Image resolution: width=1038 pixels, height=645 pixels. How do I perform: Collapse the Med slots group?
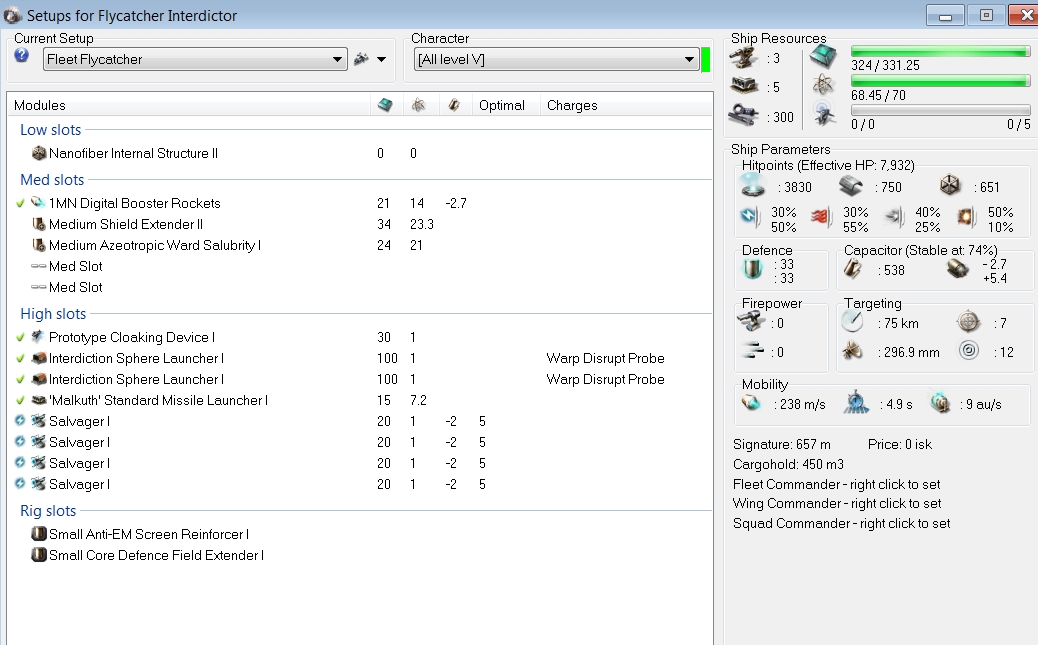[52, 179]
